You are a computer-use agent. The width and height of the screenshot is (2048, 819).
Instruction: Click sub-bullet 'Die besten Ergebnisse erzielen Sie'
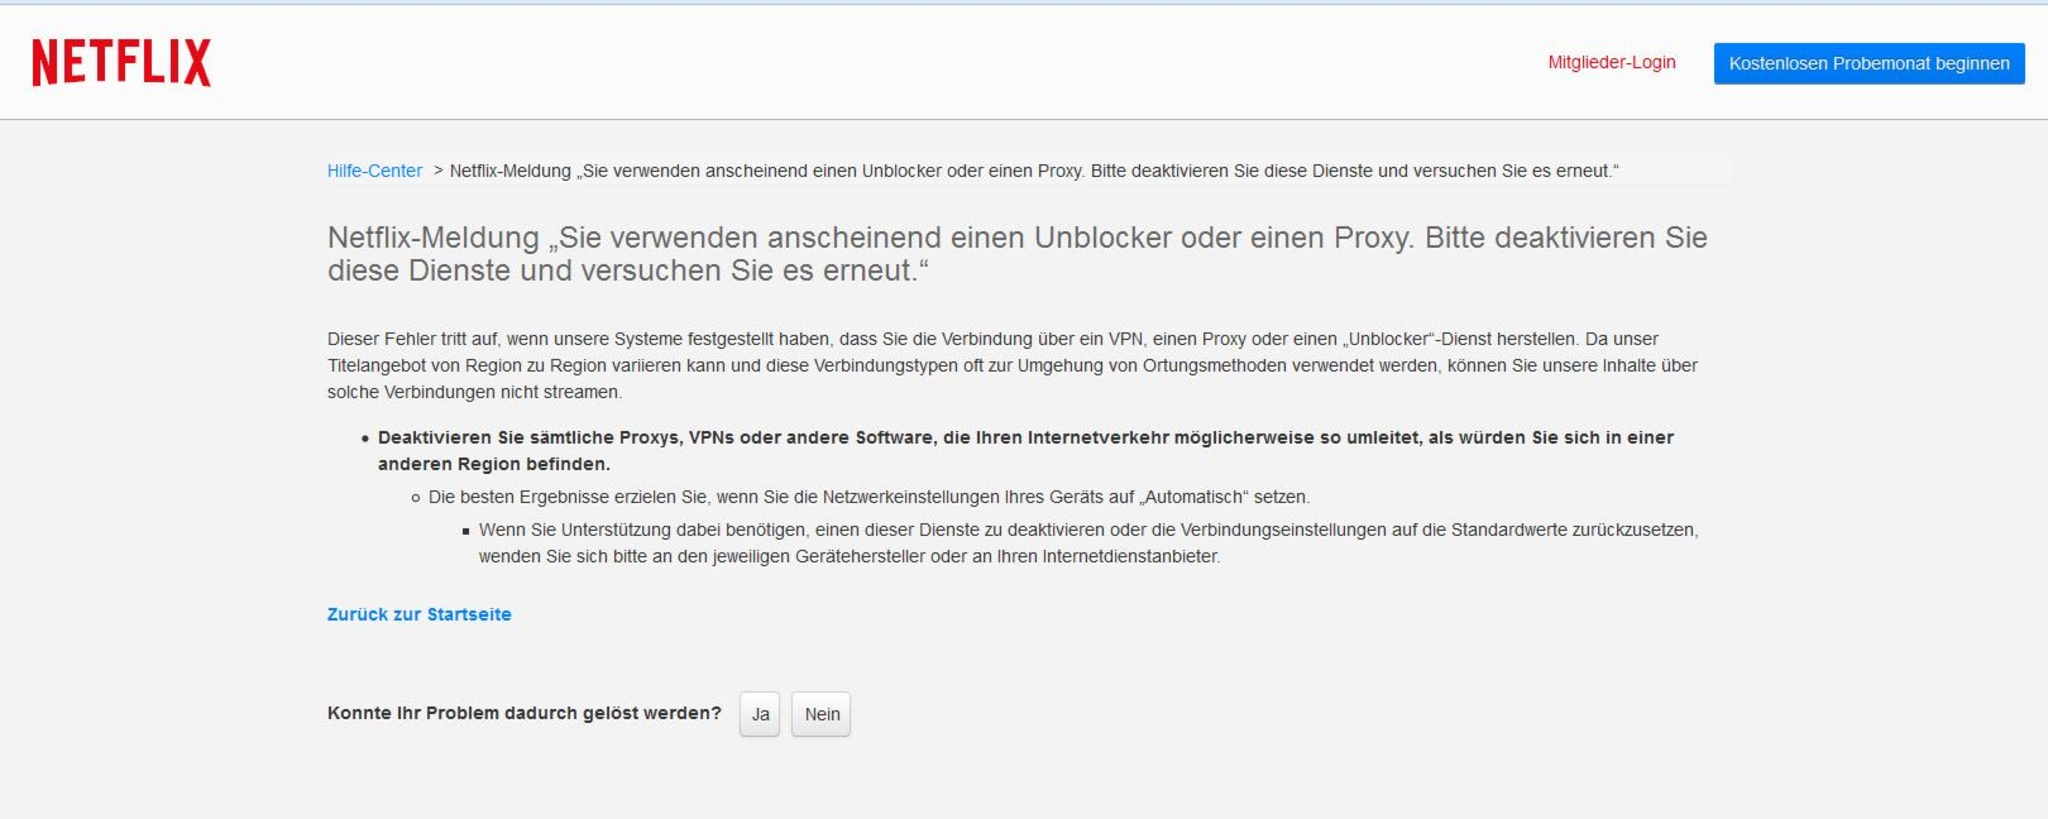coord(868,497)
